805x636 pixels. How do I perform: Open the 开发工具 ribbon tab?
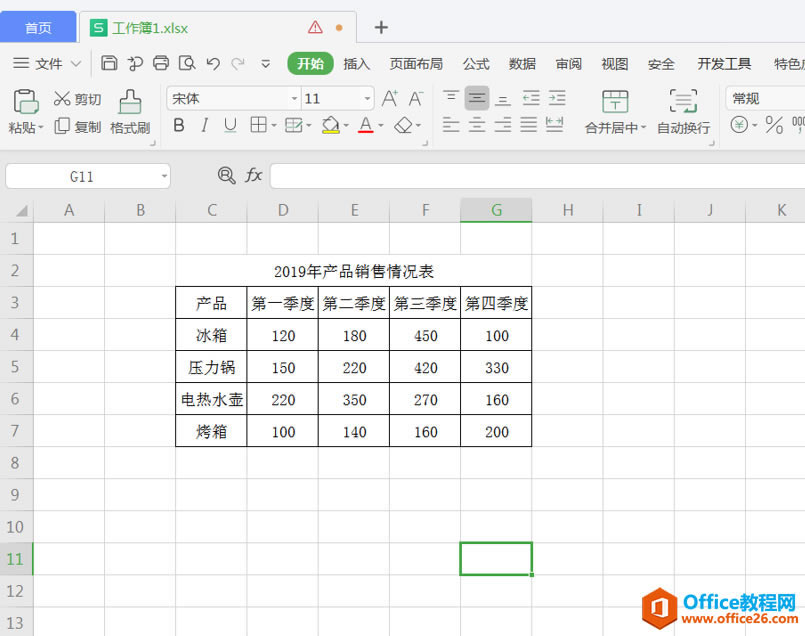tap(724, 64)
